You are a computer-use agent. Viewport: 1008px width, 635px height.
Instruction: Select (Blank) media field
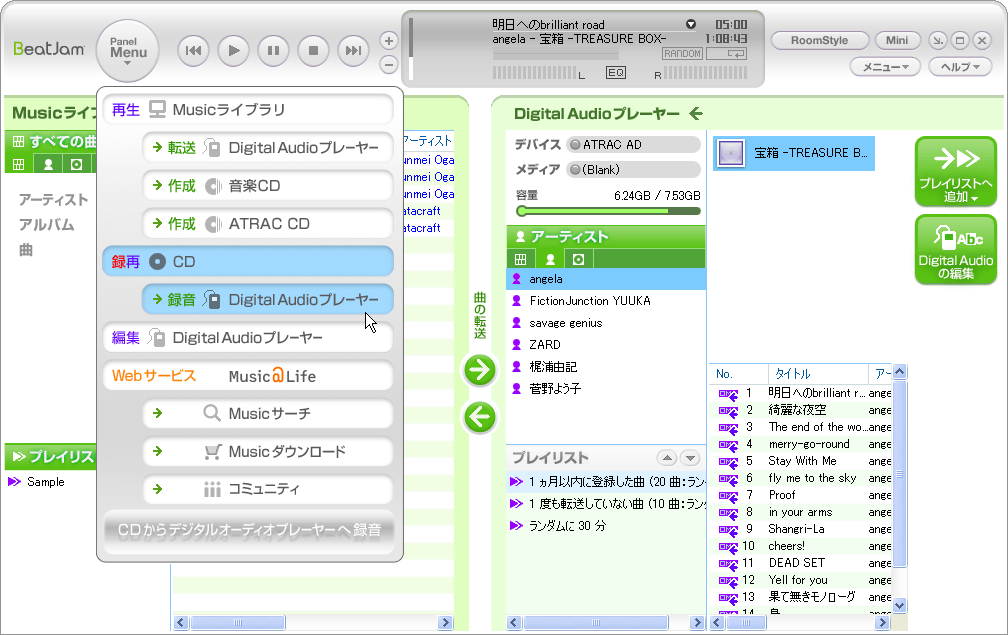tap(633, 170)
